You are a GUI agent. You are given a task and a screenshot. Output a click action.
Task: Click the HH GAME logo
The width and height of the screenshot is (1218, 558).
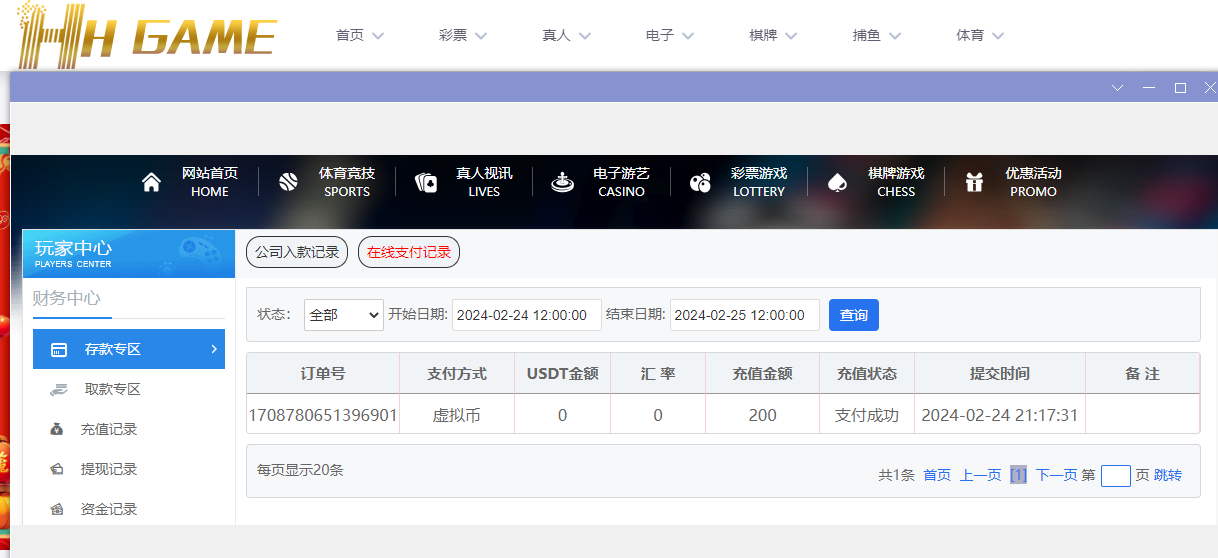146,35
